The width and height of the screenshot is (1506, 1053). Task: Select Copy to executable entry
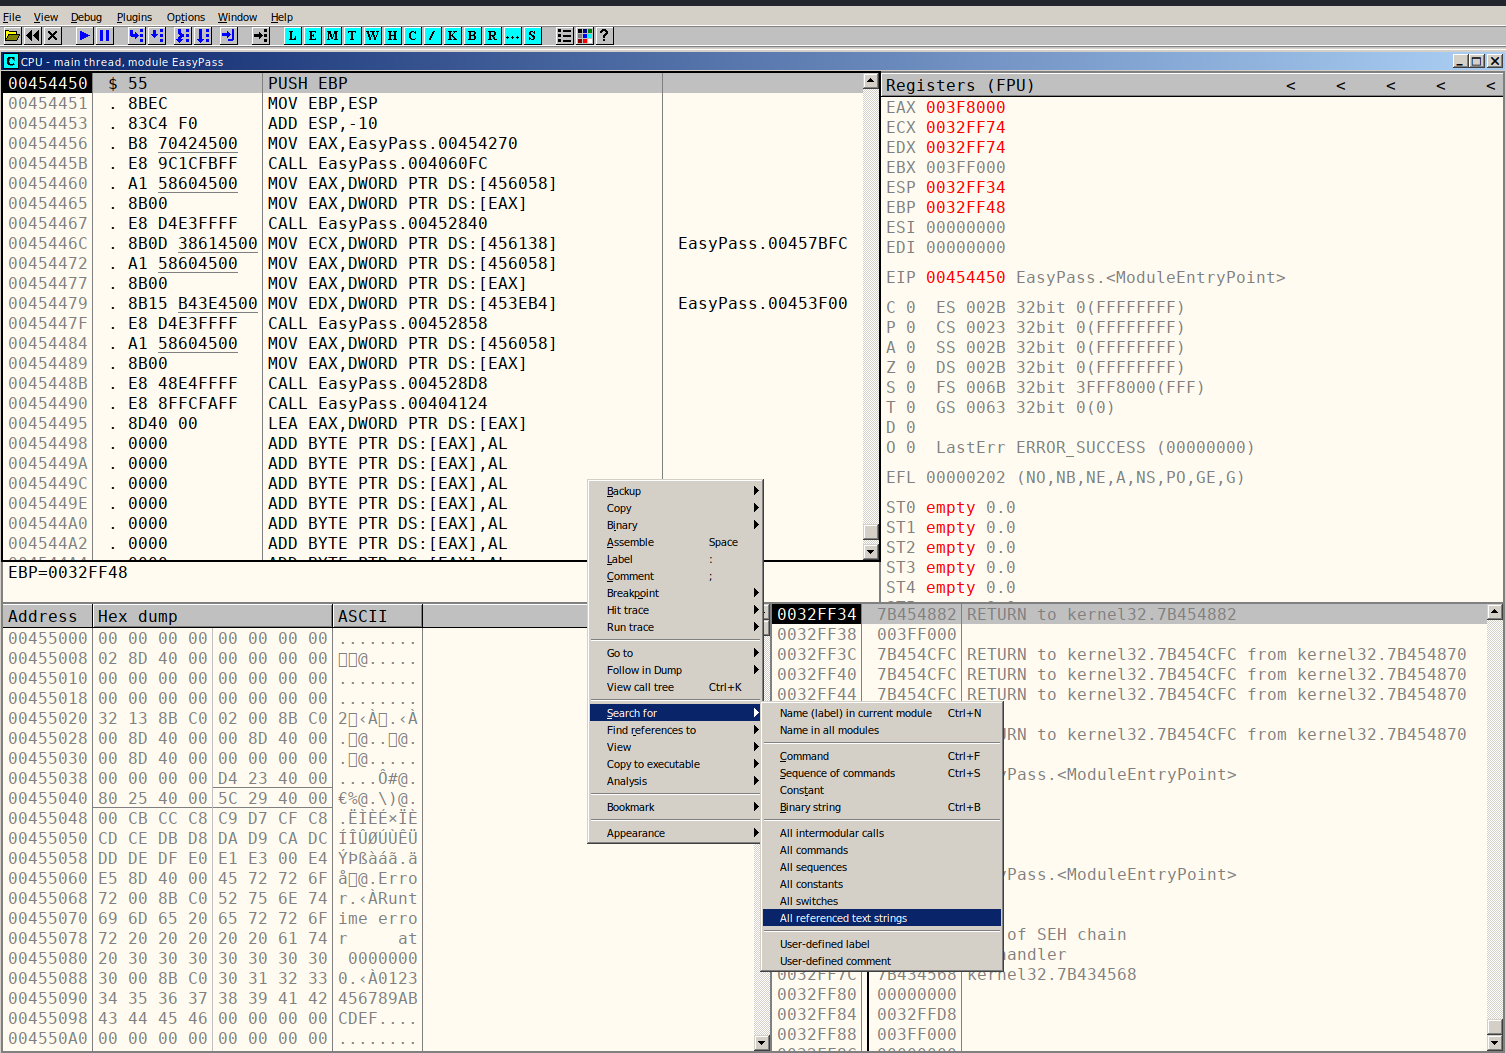pyautogui.click(x=676, y=764)
